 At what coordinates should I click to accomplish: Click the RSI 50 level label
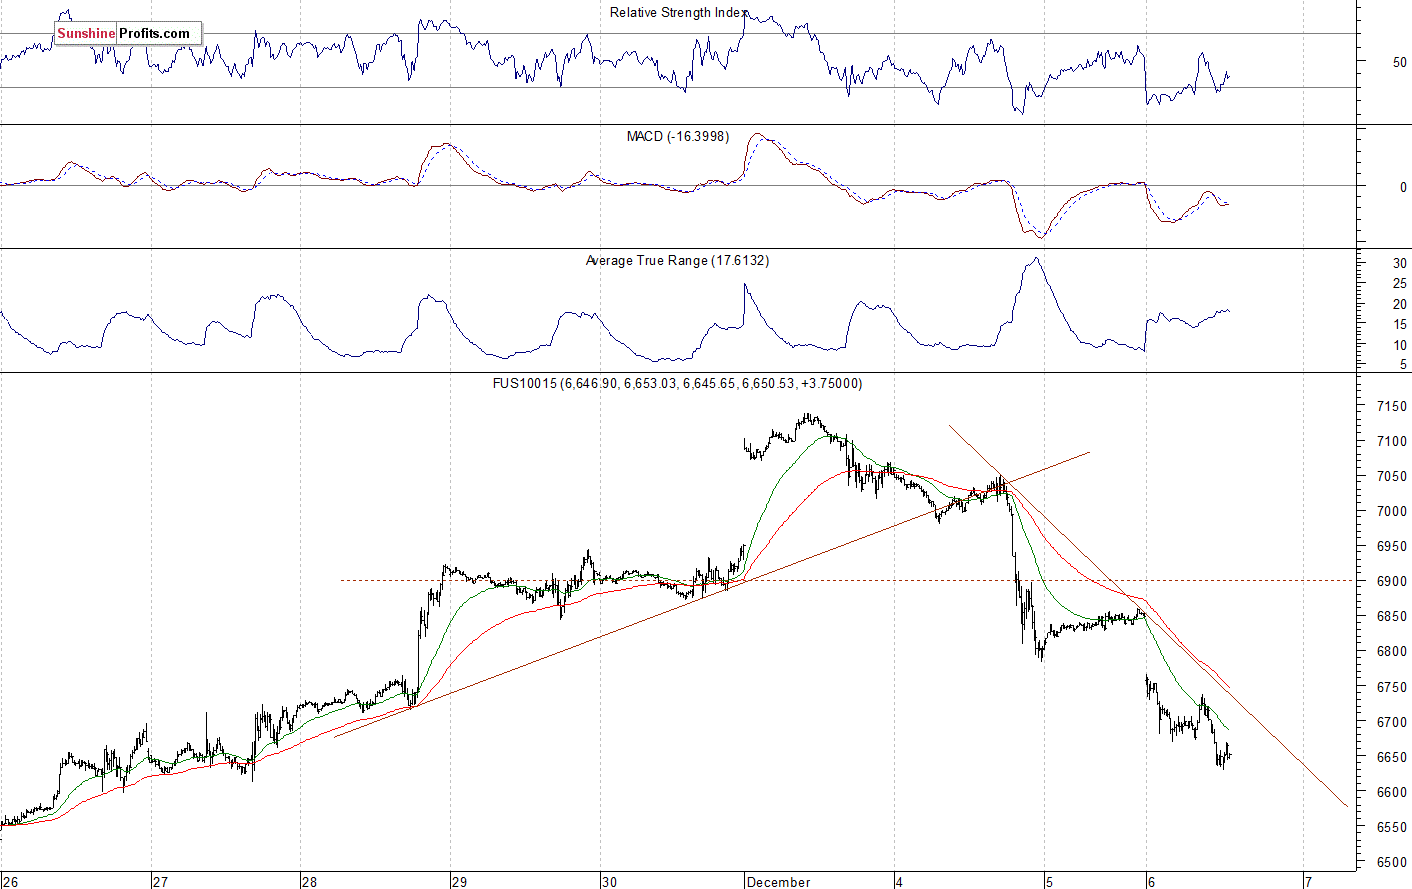(1399, 62)
